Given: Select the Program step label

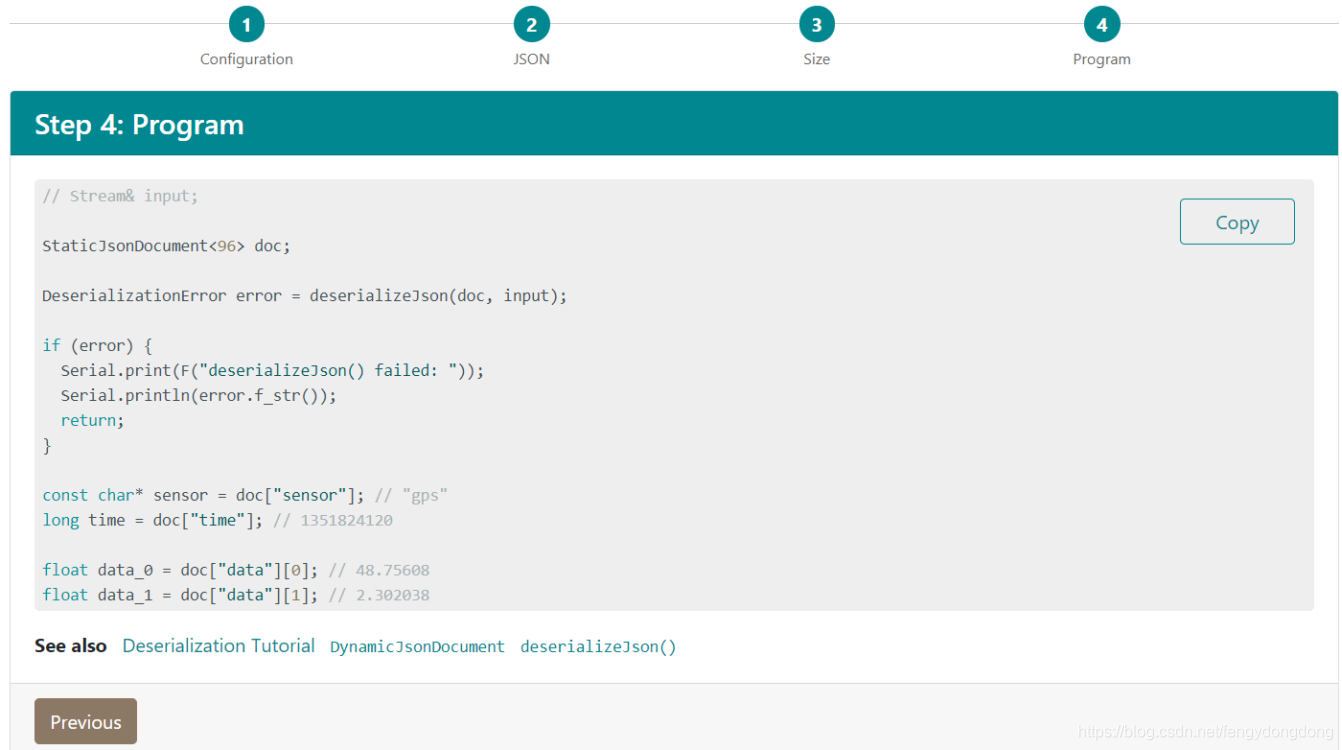Looking at the screenshot, I should [x=1102, y=59].
